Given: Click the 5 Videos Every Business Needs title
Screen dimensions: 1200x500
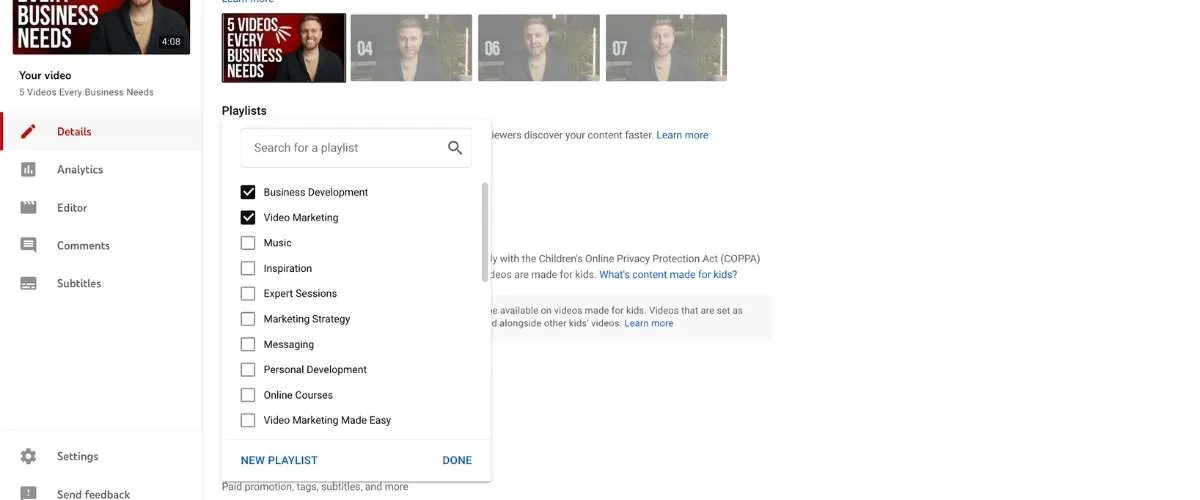Looking at the screenshot, I should pos(86,92).
